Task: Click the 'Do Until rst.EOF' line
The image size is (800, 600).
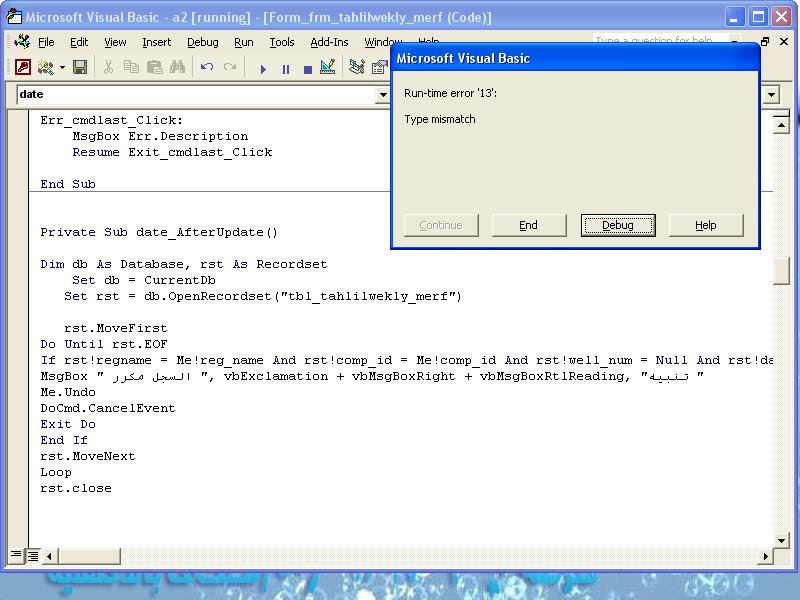Action: click(104, 344)
